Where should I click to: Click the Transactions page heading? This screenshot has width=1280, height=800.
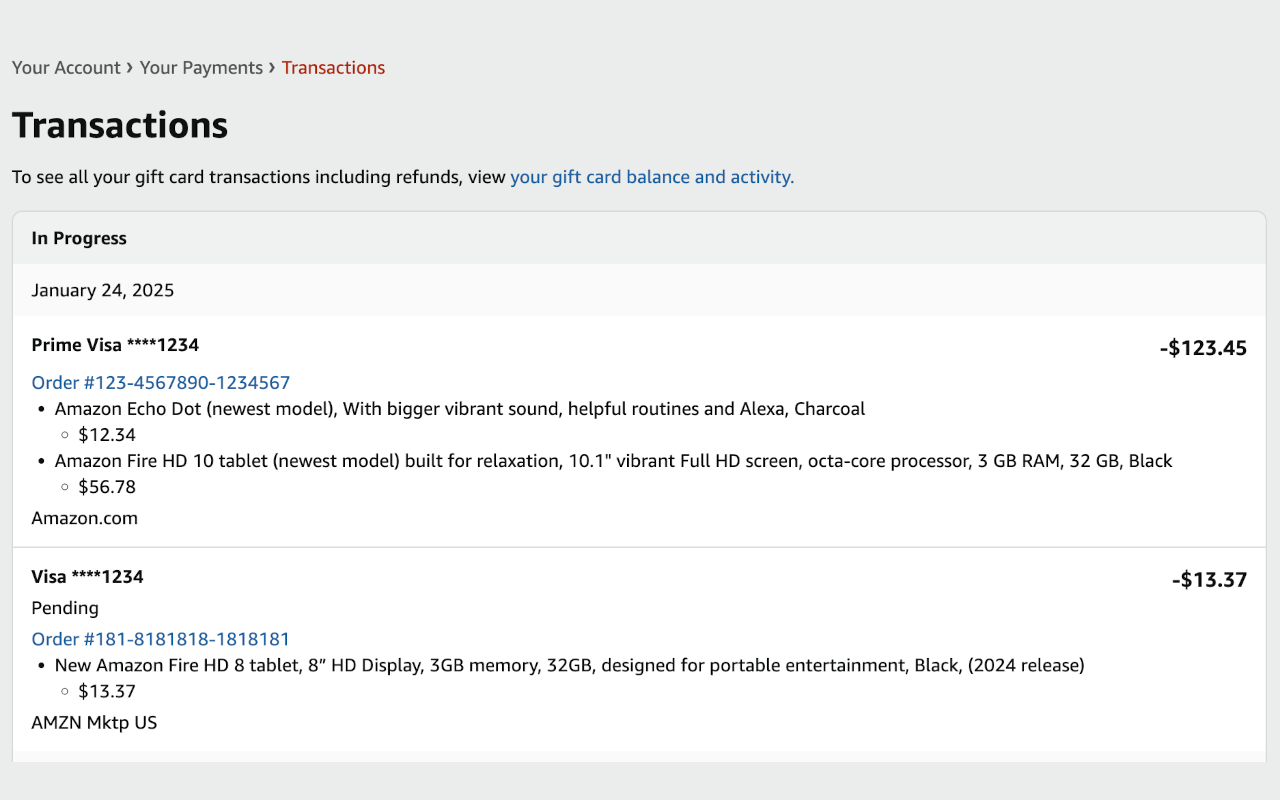point(120,125)
